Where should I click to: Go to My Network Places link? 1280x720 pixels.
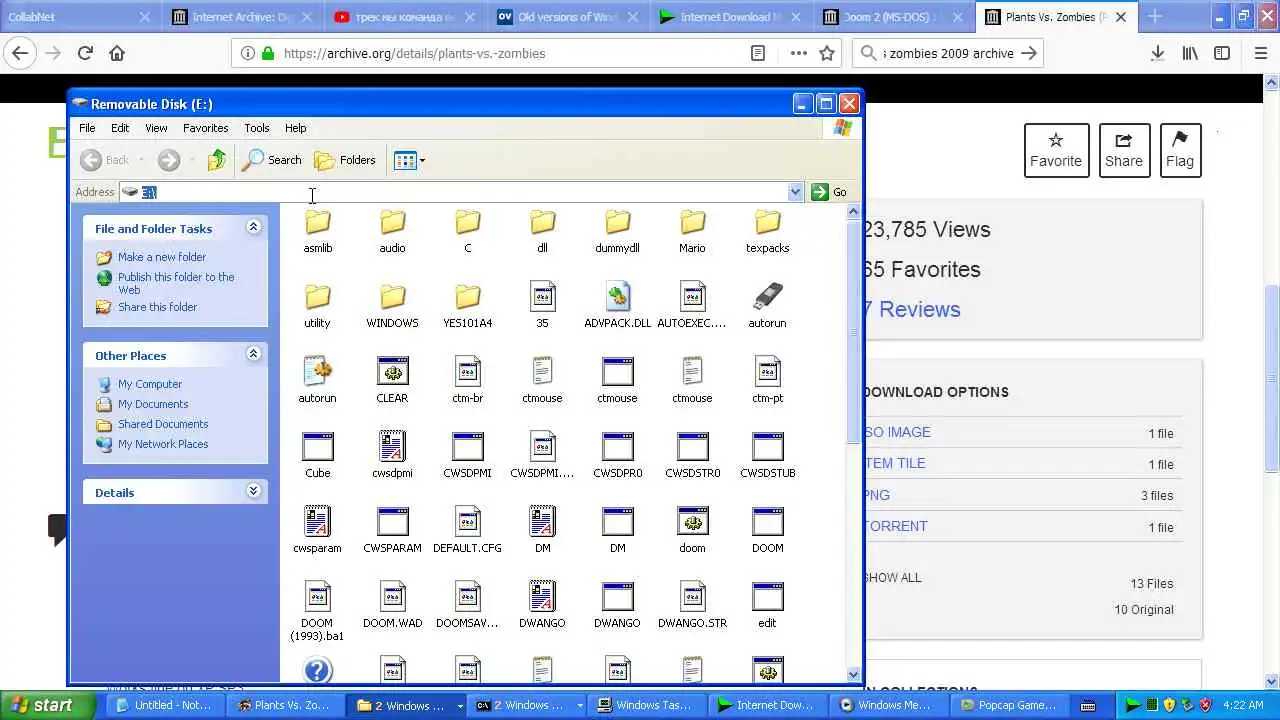point(163,444)
